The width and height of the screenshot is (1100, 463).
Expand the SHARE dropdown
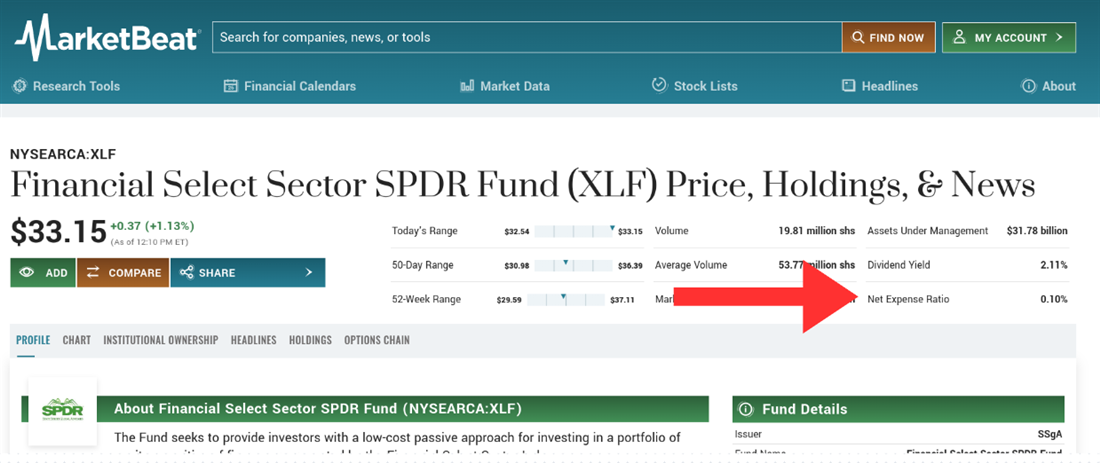(247, 272)
